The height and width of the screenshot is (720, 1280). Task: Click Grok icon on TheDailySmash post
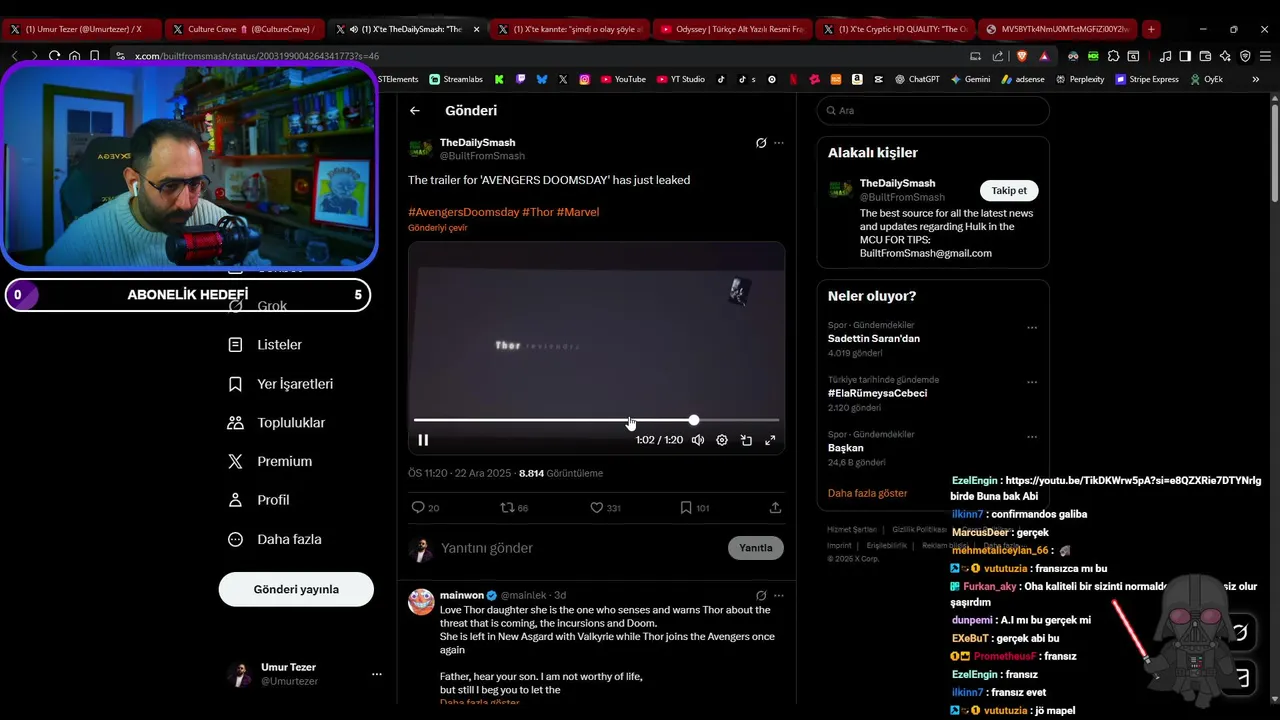(761, 143)
